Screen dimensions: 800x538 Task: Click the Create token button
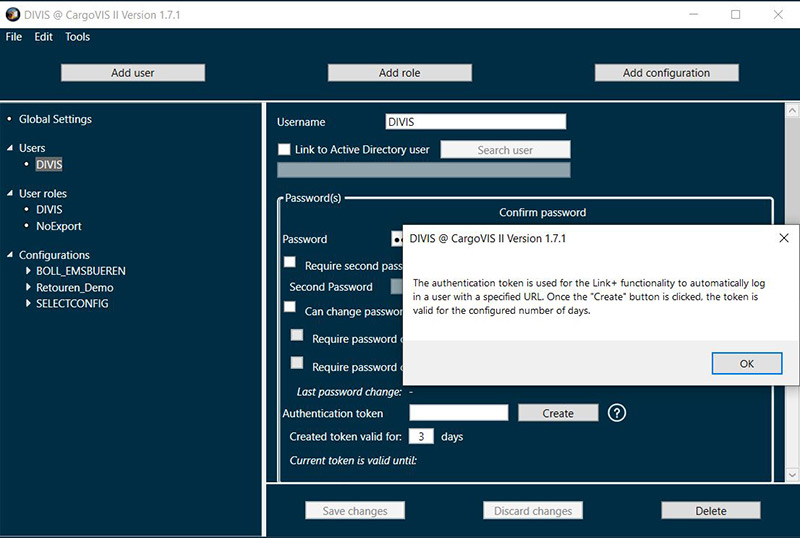pos(558,413)
